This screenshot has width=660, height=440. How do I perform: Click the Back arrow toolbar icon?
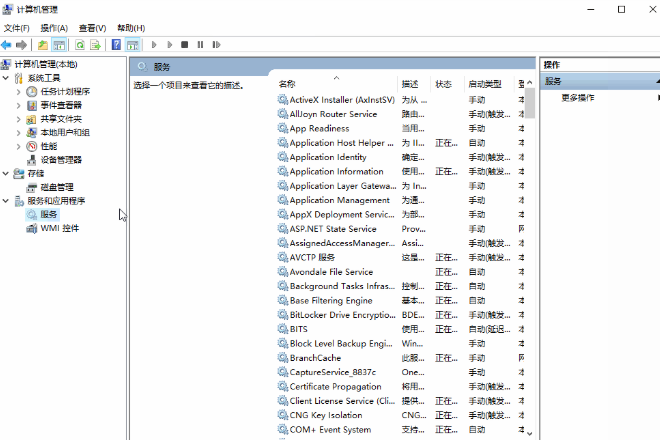point(6,45)
